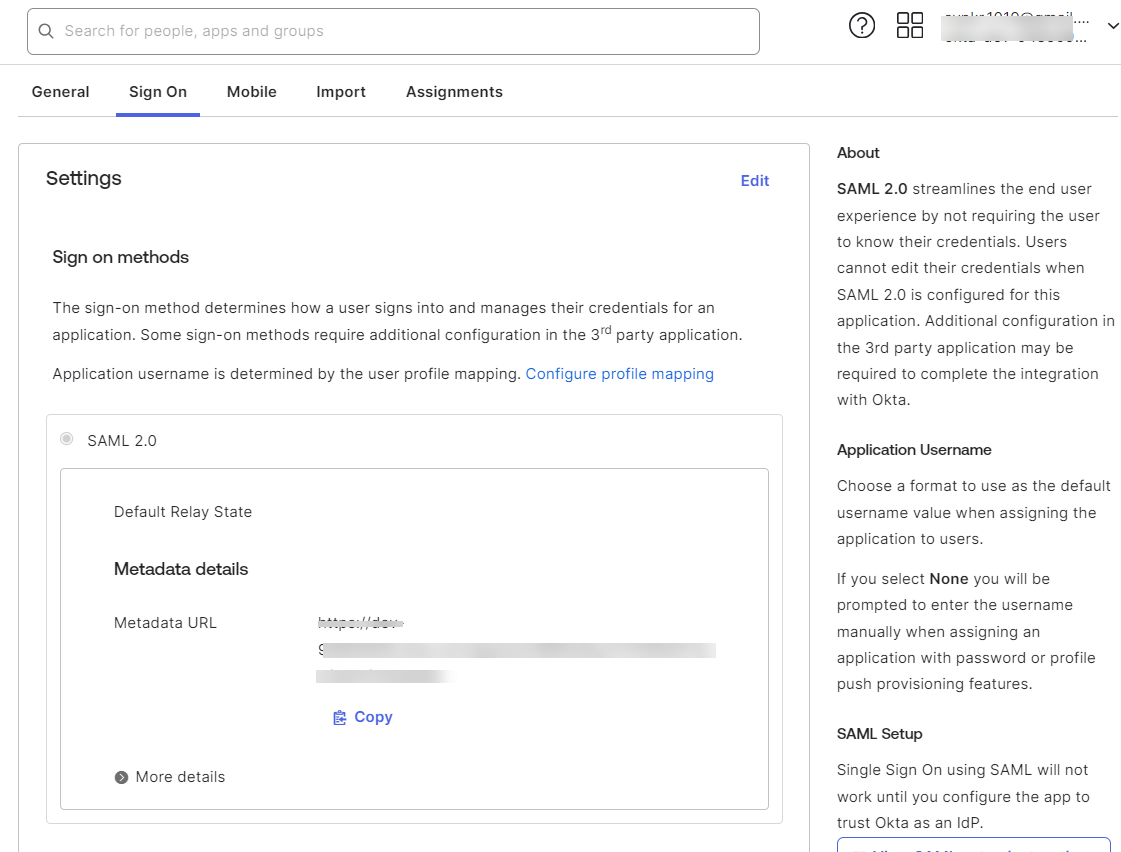
Task: Open the Assignments tab
Action: [x=454, y=92]
